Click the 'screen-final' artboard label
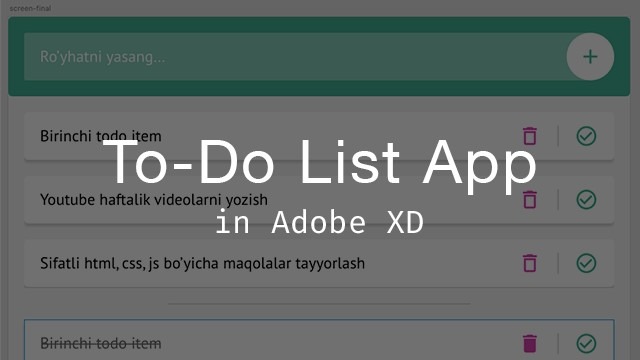Image resolution: width=640 pixels, height=360 pixels. tap(30, 8)
